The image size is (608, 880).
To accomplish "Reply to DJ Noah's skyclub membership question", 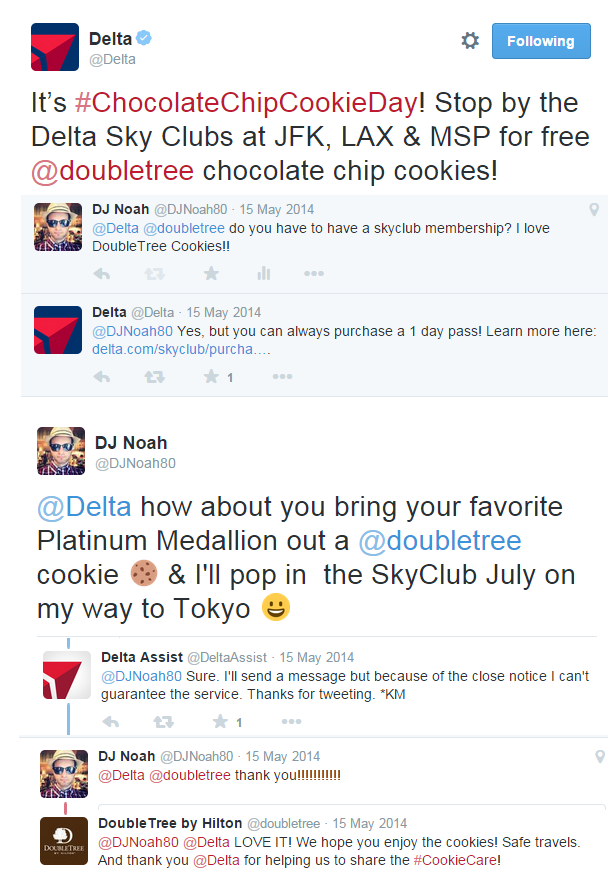I will pyautogui.click(x=101, y=273).
